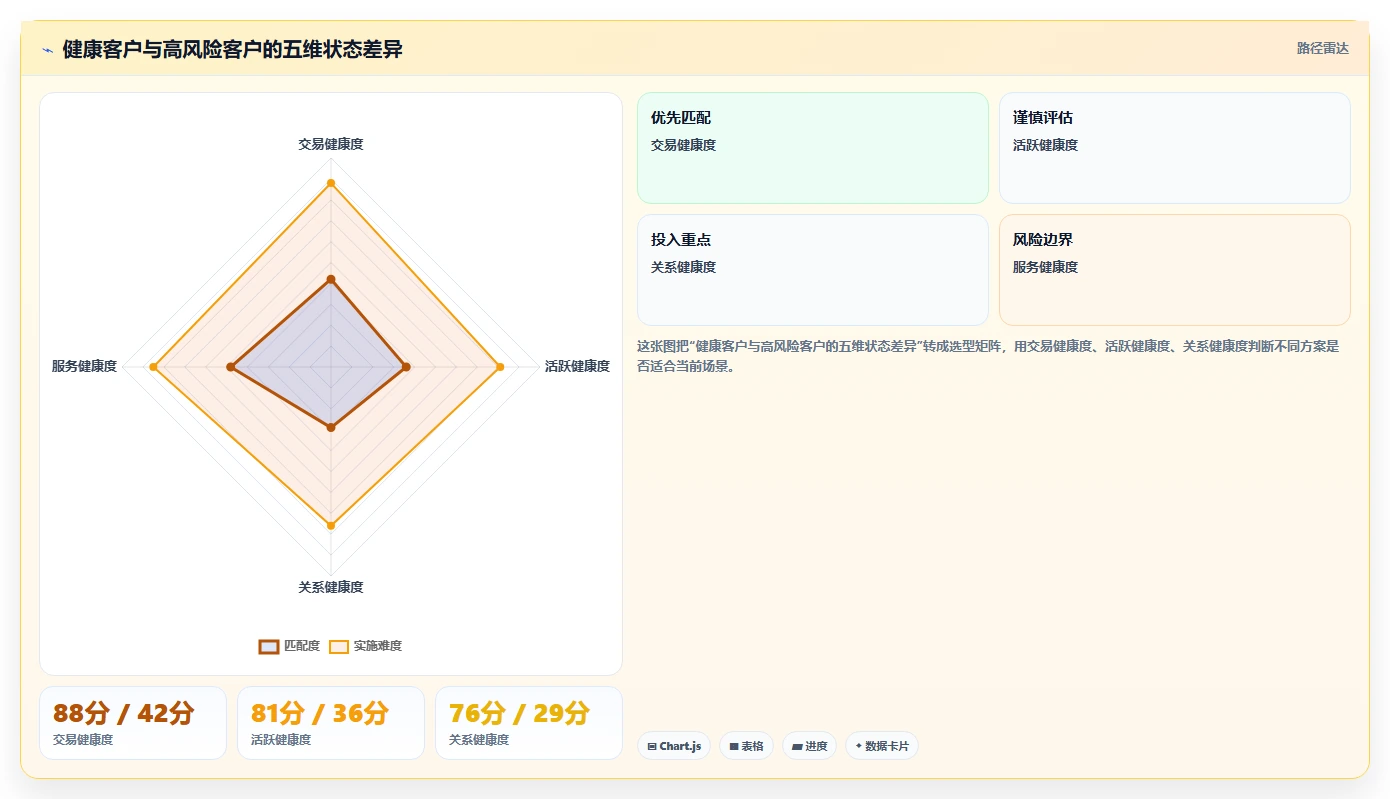Select the 优先匹配 card
Image resolution: width=1390 pixels, height=799 pixels.
click(x=813, y=148)
